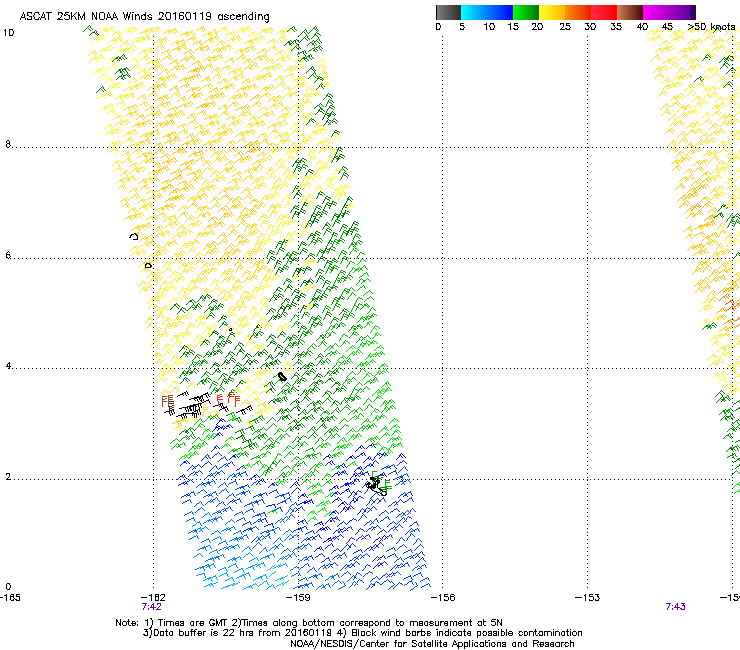Click the plot title 'ASCAT 25KM NOAA Winds 20160119 ascending'
Screen dimensions: 740x650
tap(144, 17)
